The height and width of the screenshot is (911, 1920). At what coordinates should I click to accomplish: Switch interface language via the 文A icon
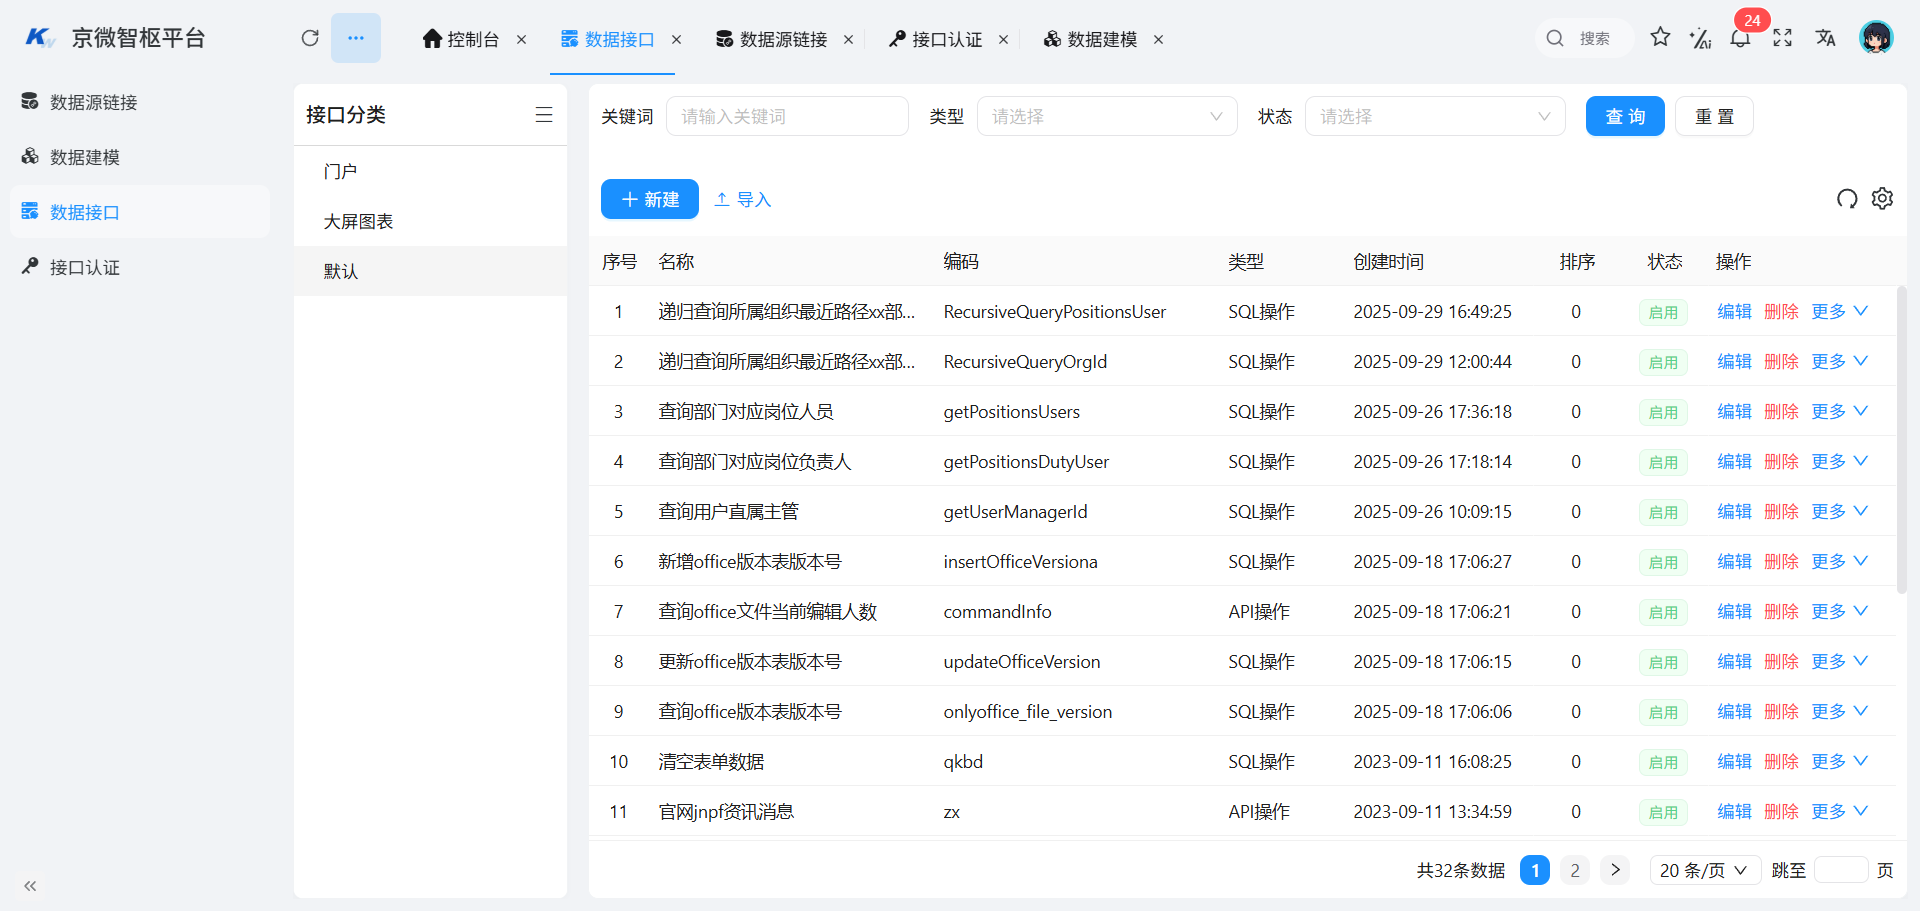coord(1825,38)
